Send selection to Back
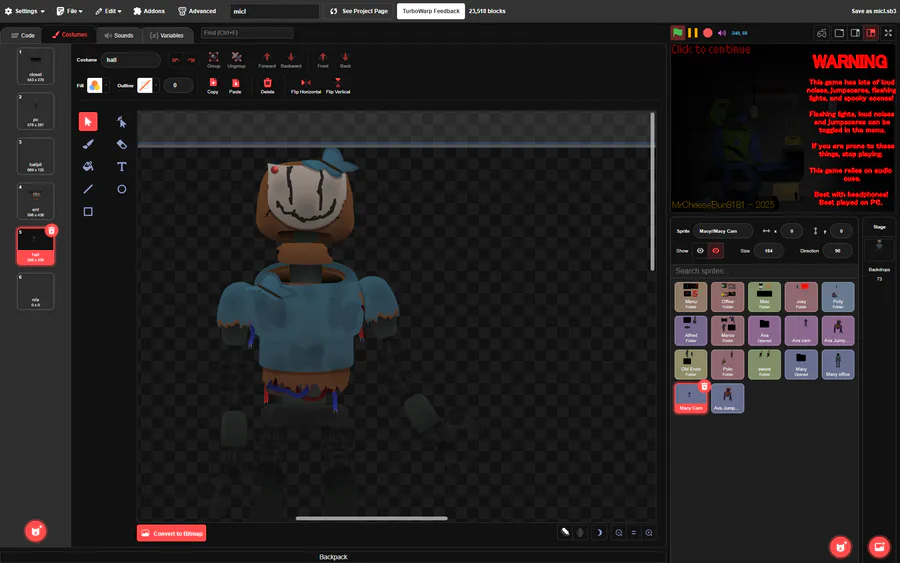900x563 pixels. [345, 59]
